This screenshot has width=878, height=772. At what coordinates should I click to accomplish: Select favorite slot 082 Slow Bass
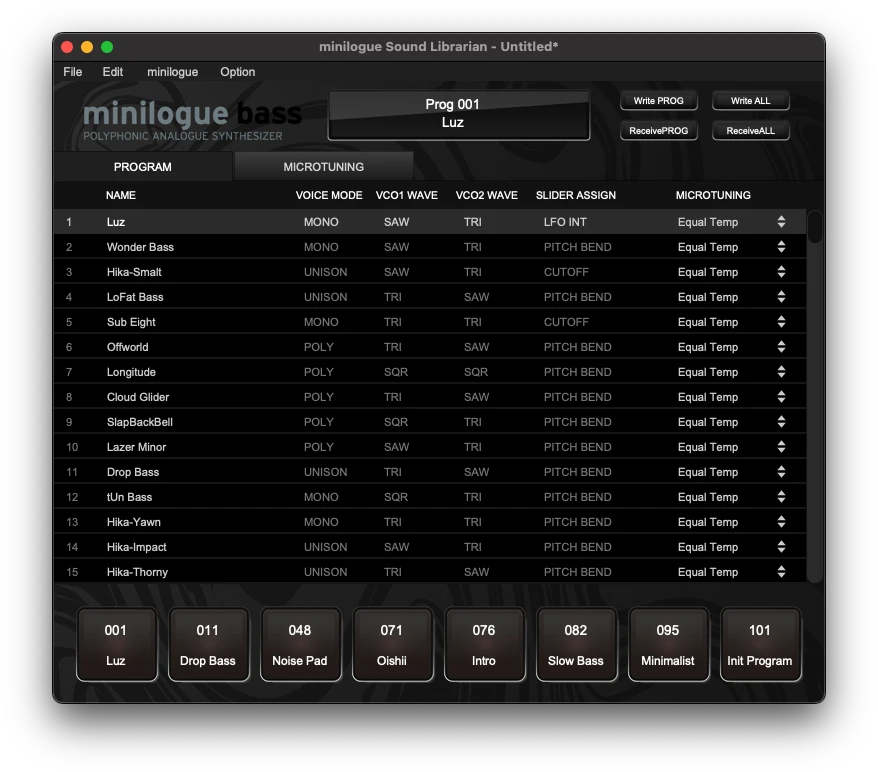pyautogui.click(x=576, y=645)
